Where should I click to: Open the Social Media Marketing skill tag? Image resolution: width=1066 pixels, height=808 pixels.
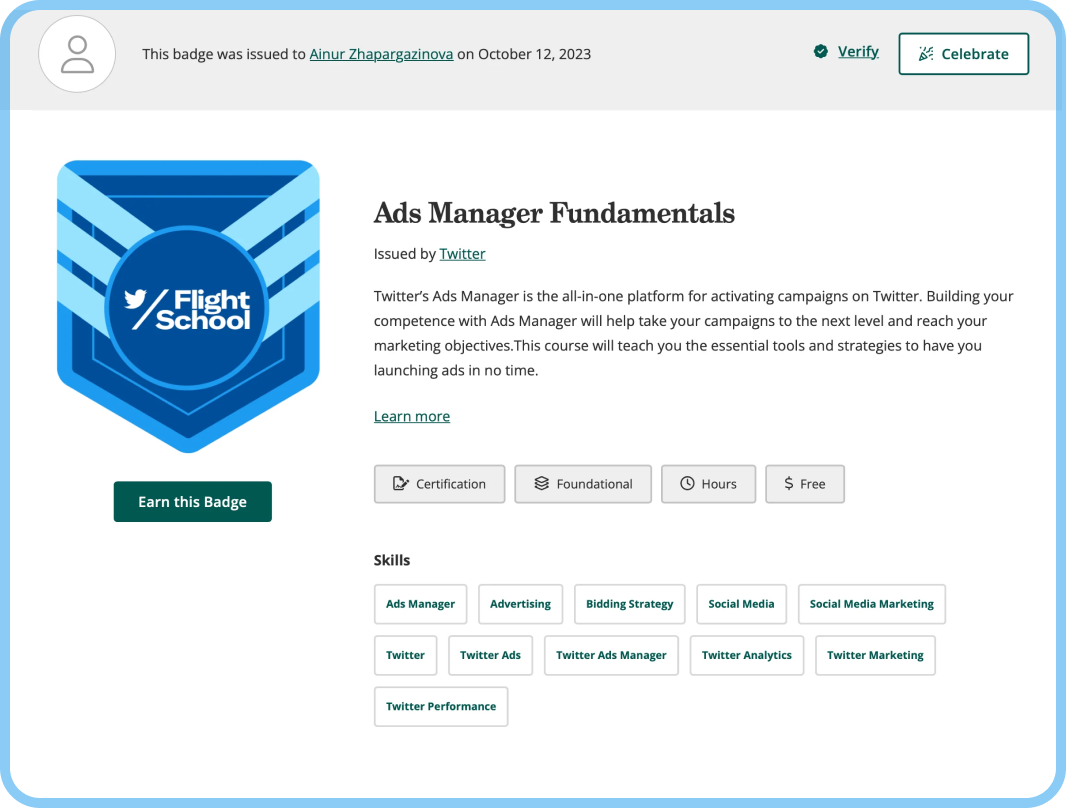pyautogui.click(x=872, y=603)
